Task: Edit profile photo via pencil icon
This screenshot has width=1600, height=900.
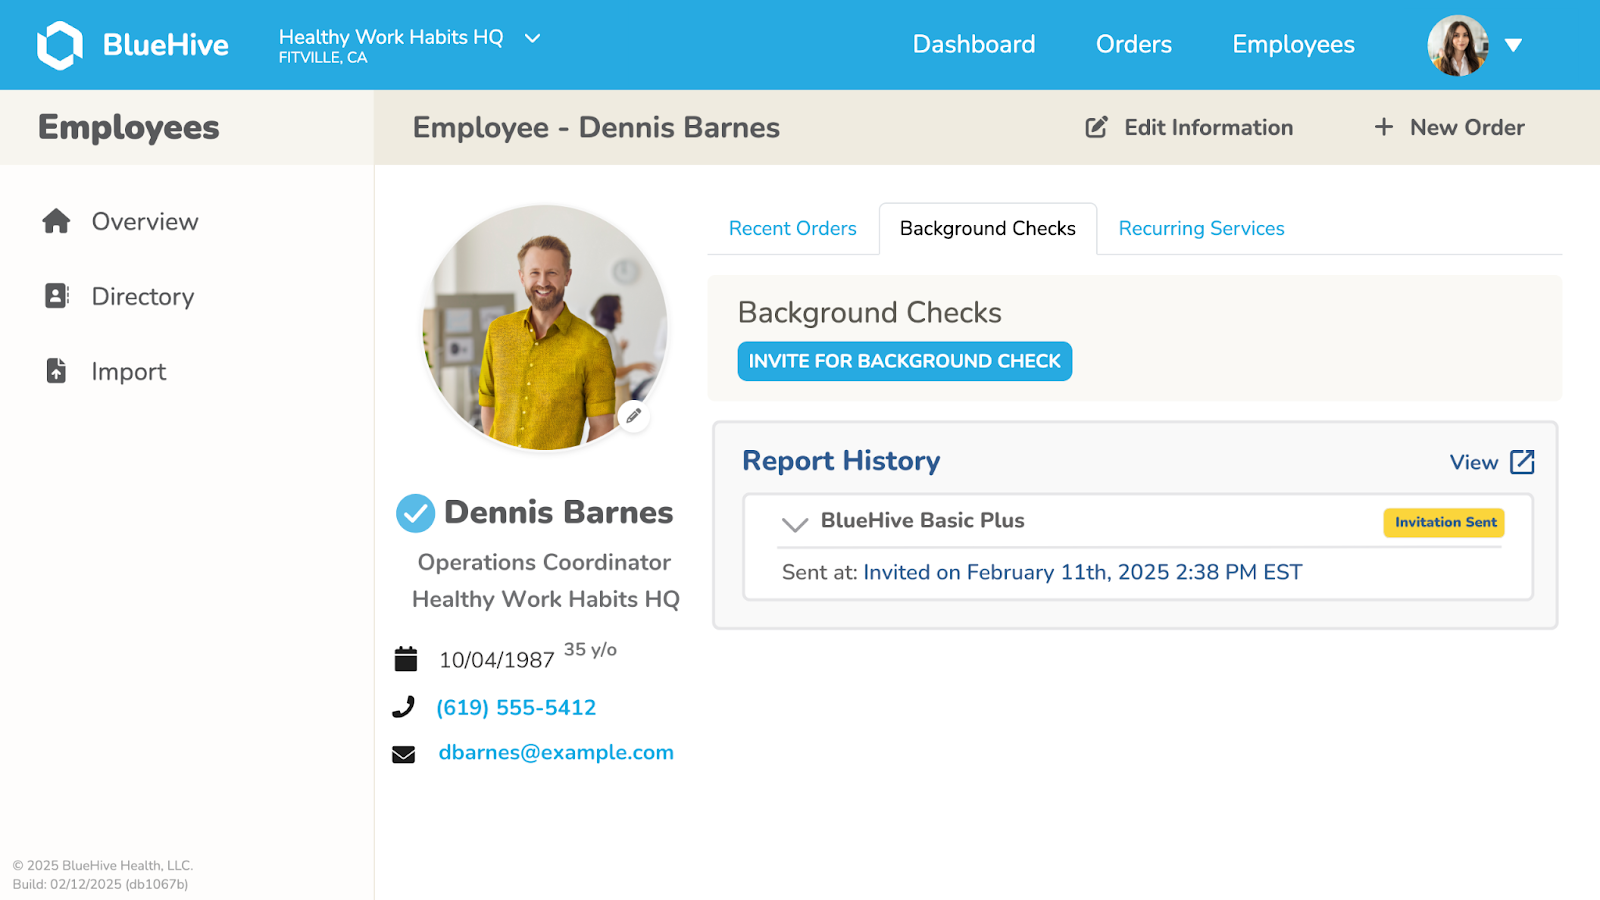Action: click(634, 416)
